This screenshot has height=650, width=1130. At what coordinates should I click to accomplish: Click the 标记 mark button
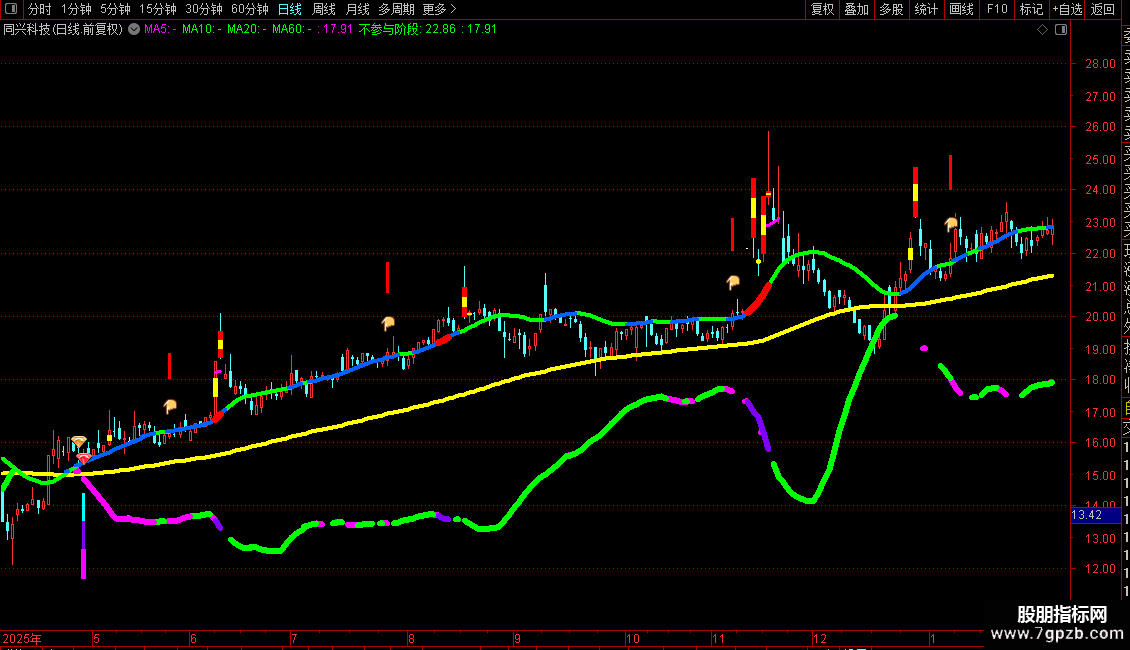1031,9
